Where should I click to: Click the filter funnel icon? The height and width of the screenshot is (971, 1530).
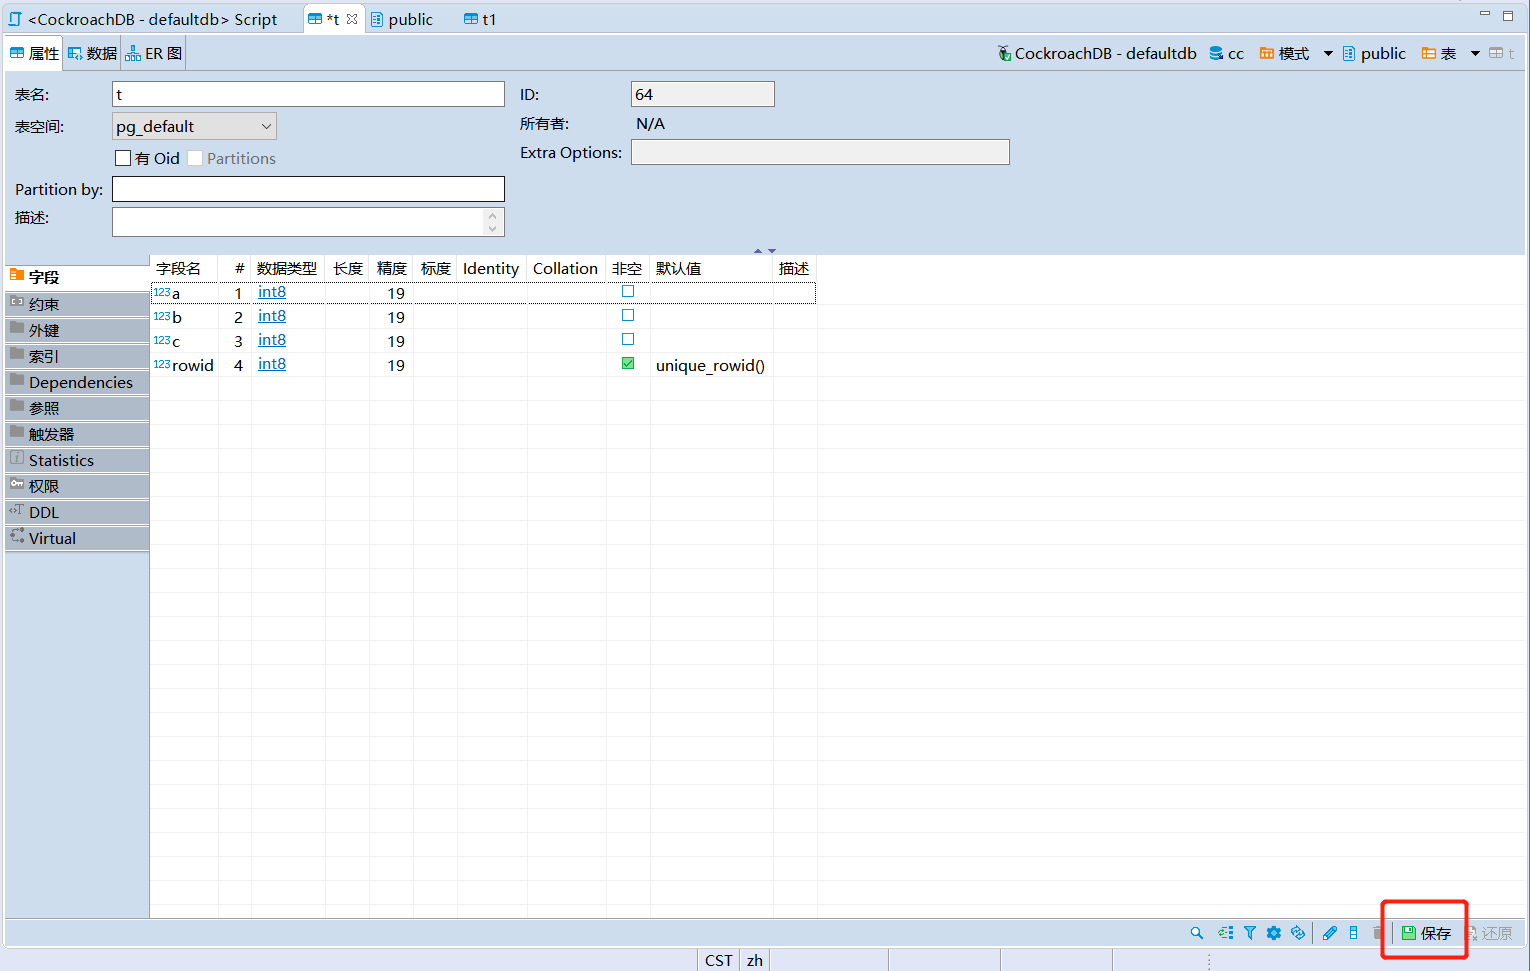coord(1250,933)
